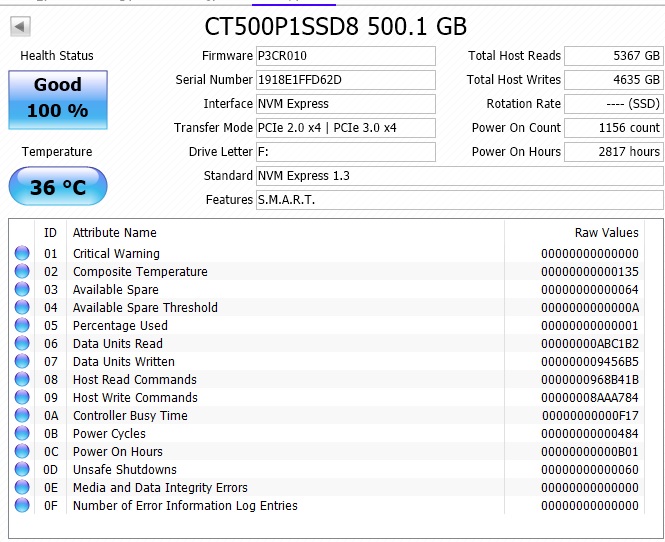Click the status orb for Available Spare Threshold
Image resolution: width=665 pixels, height=542 pixels.
(x=22, y=307)
